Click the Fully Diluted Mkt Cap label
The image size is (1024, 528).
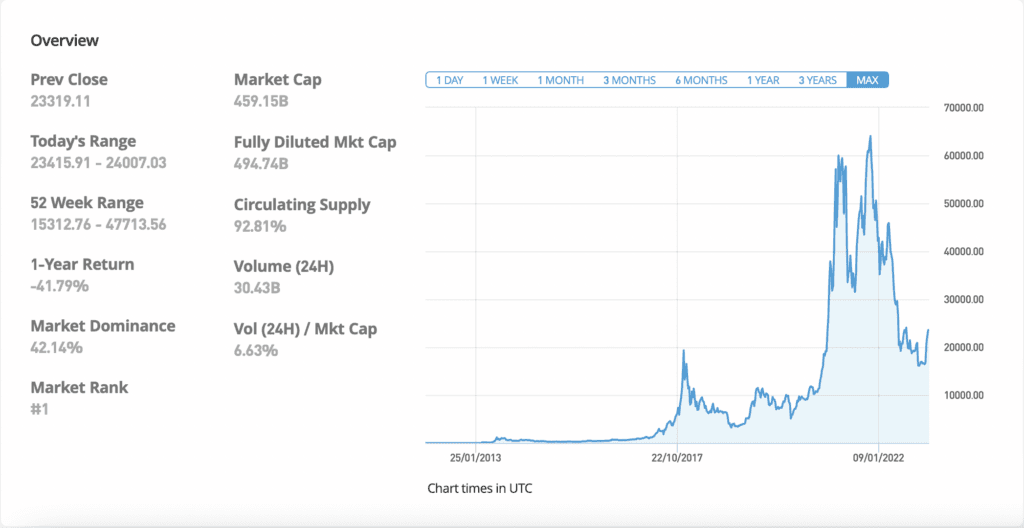pyautogui.click(x=315, y=142)
